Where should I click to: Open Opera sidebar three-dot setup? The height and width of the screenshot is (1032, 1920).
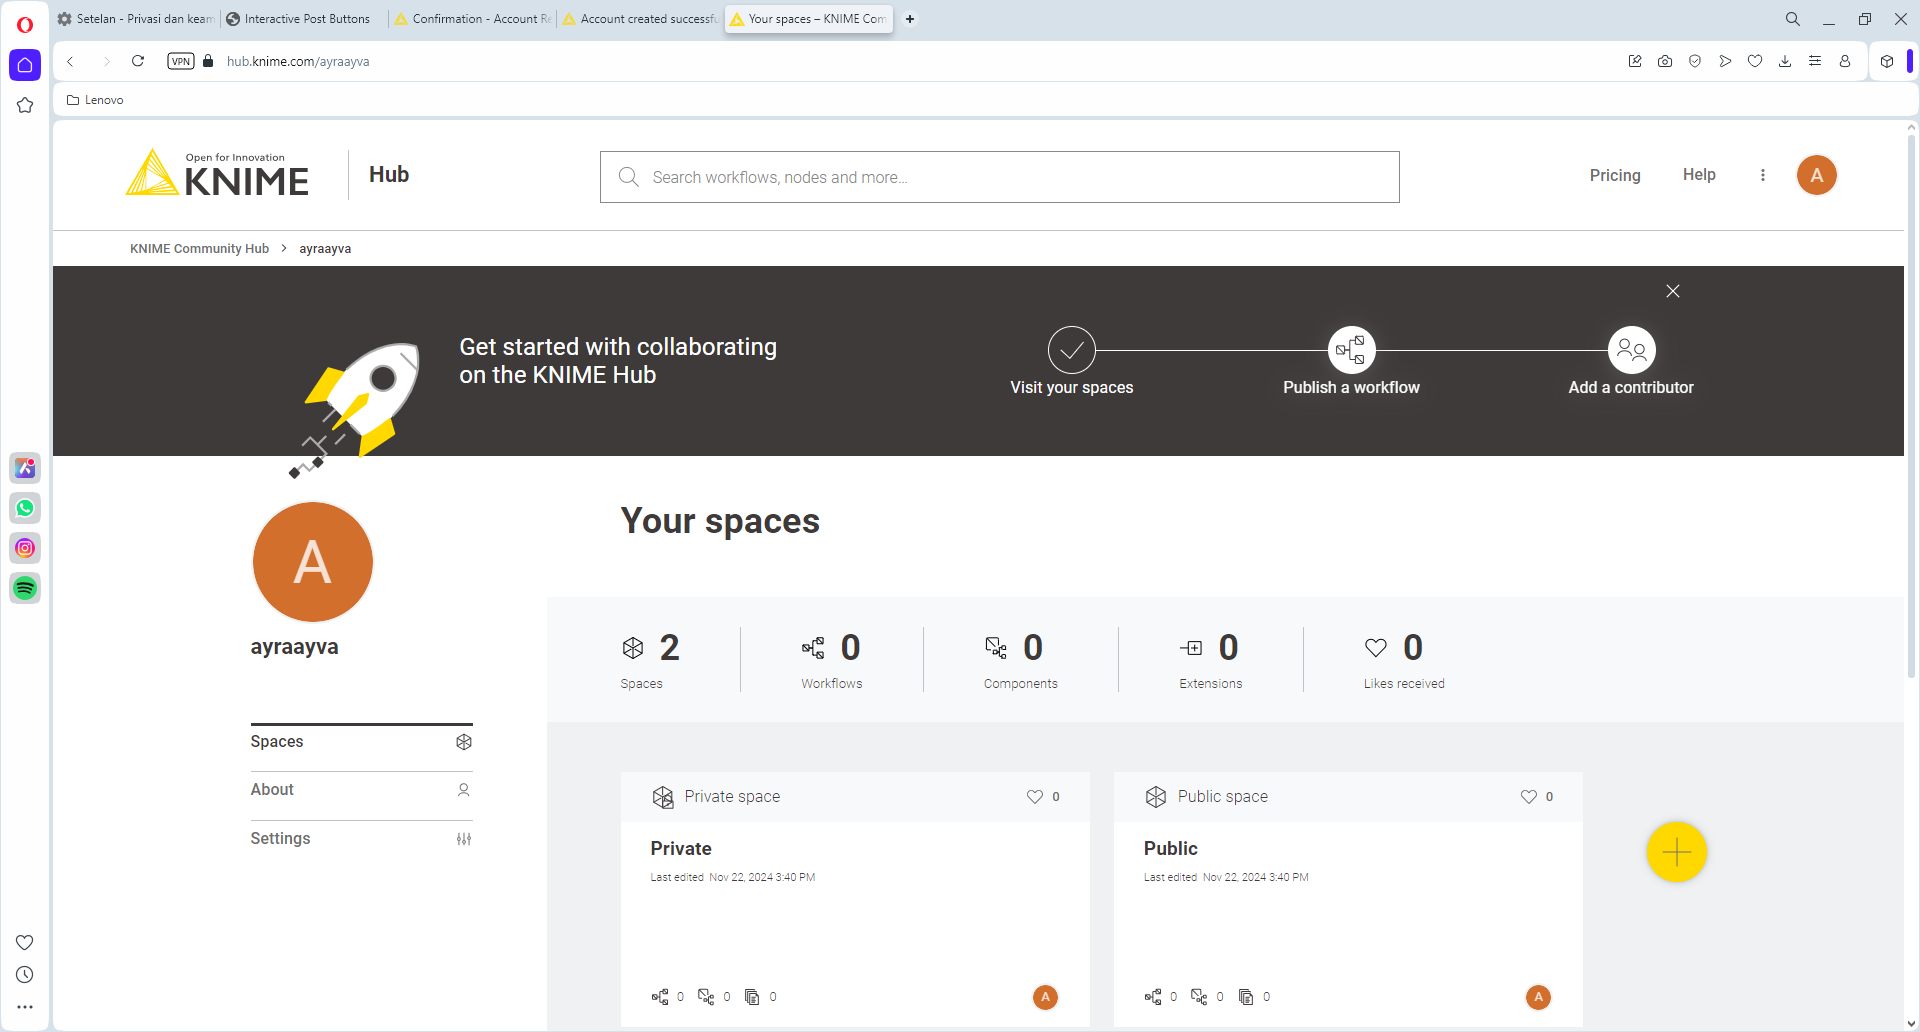click(25, 1007)
